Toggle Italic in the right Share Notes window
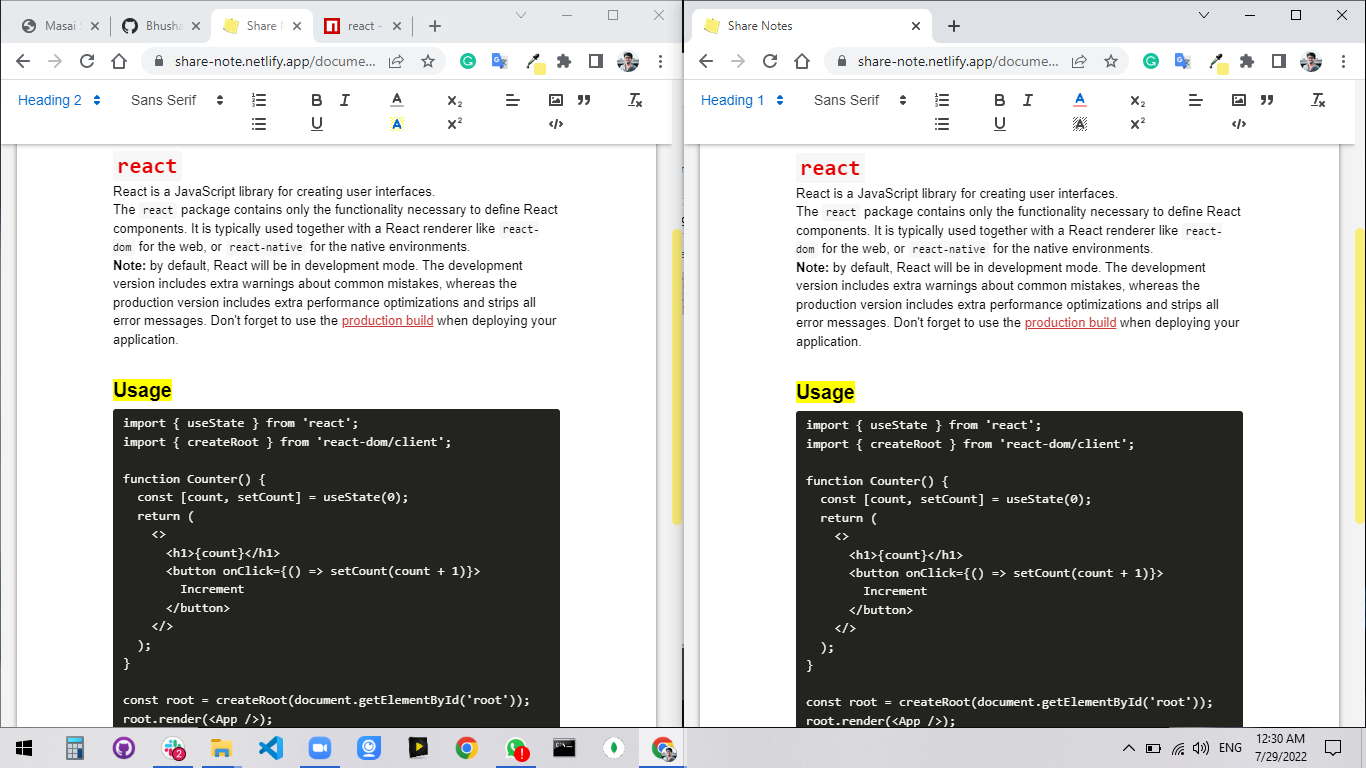Screen dimensions: 1366x768 coord(1028,100)
